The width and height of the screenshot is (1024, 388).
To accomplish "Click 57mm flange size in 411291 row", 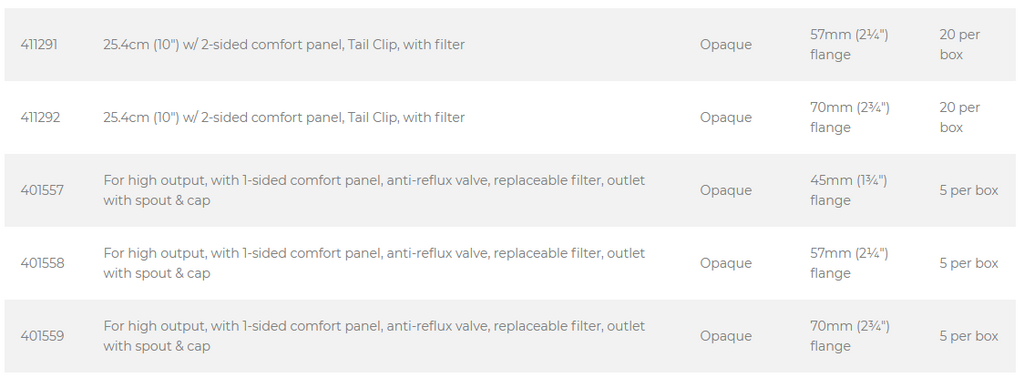I will coord(850,44).
